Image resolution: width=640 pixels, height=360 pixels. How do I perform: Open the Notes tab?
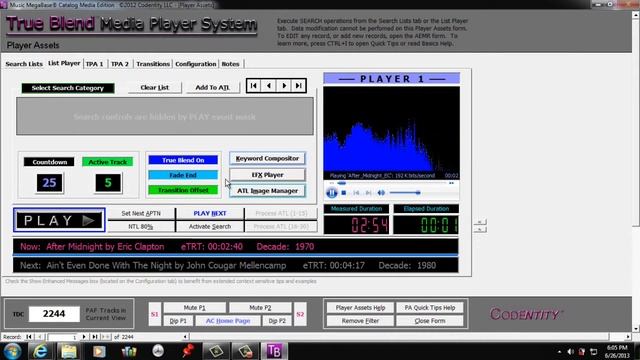click(x=230, y=64)
